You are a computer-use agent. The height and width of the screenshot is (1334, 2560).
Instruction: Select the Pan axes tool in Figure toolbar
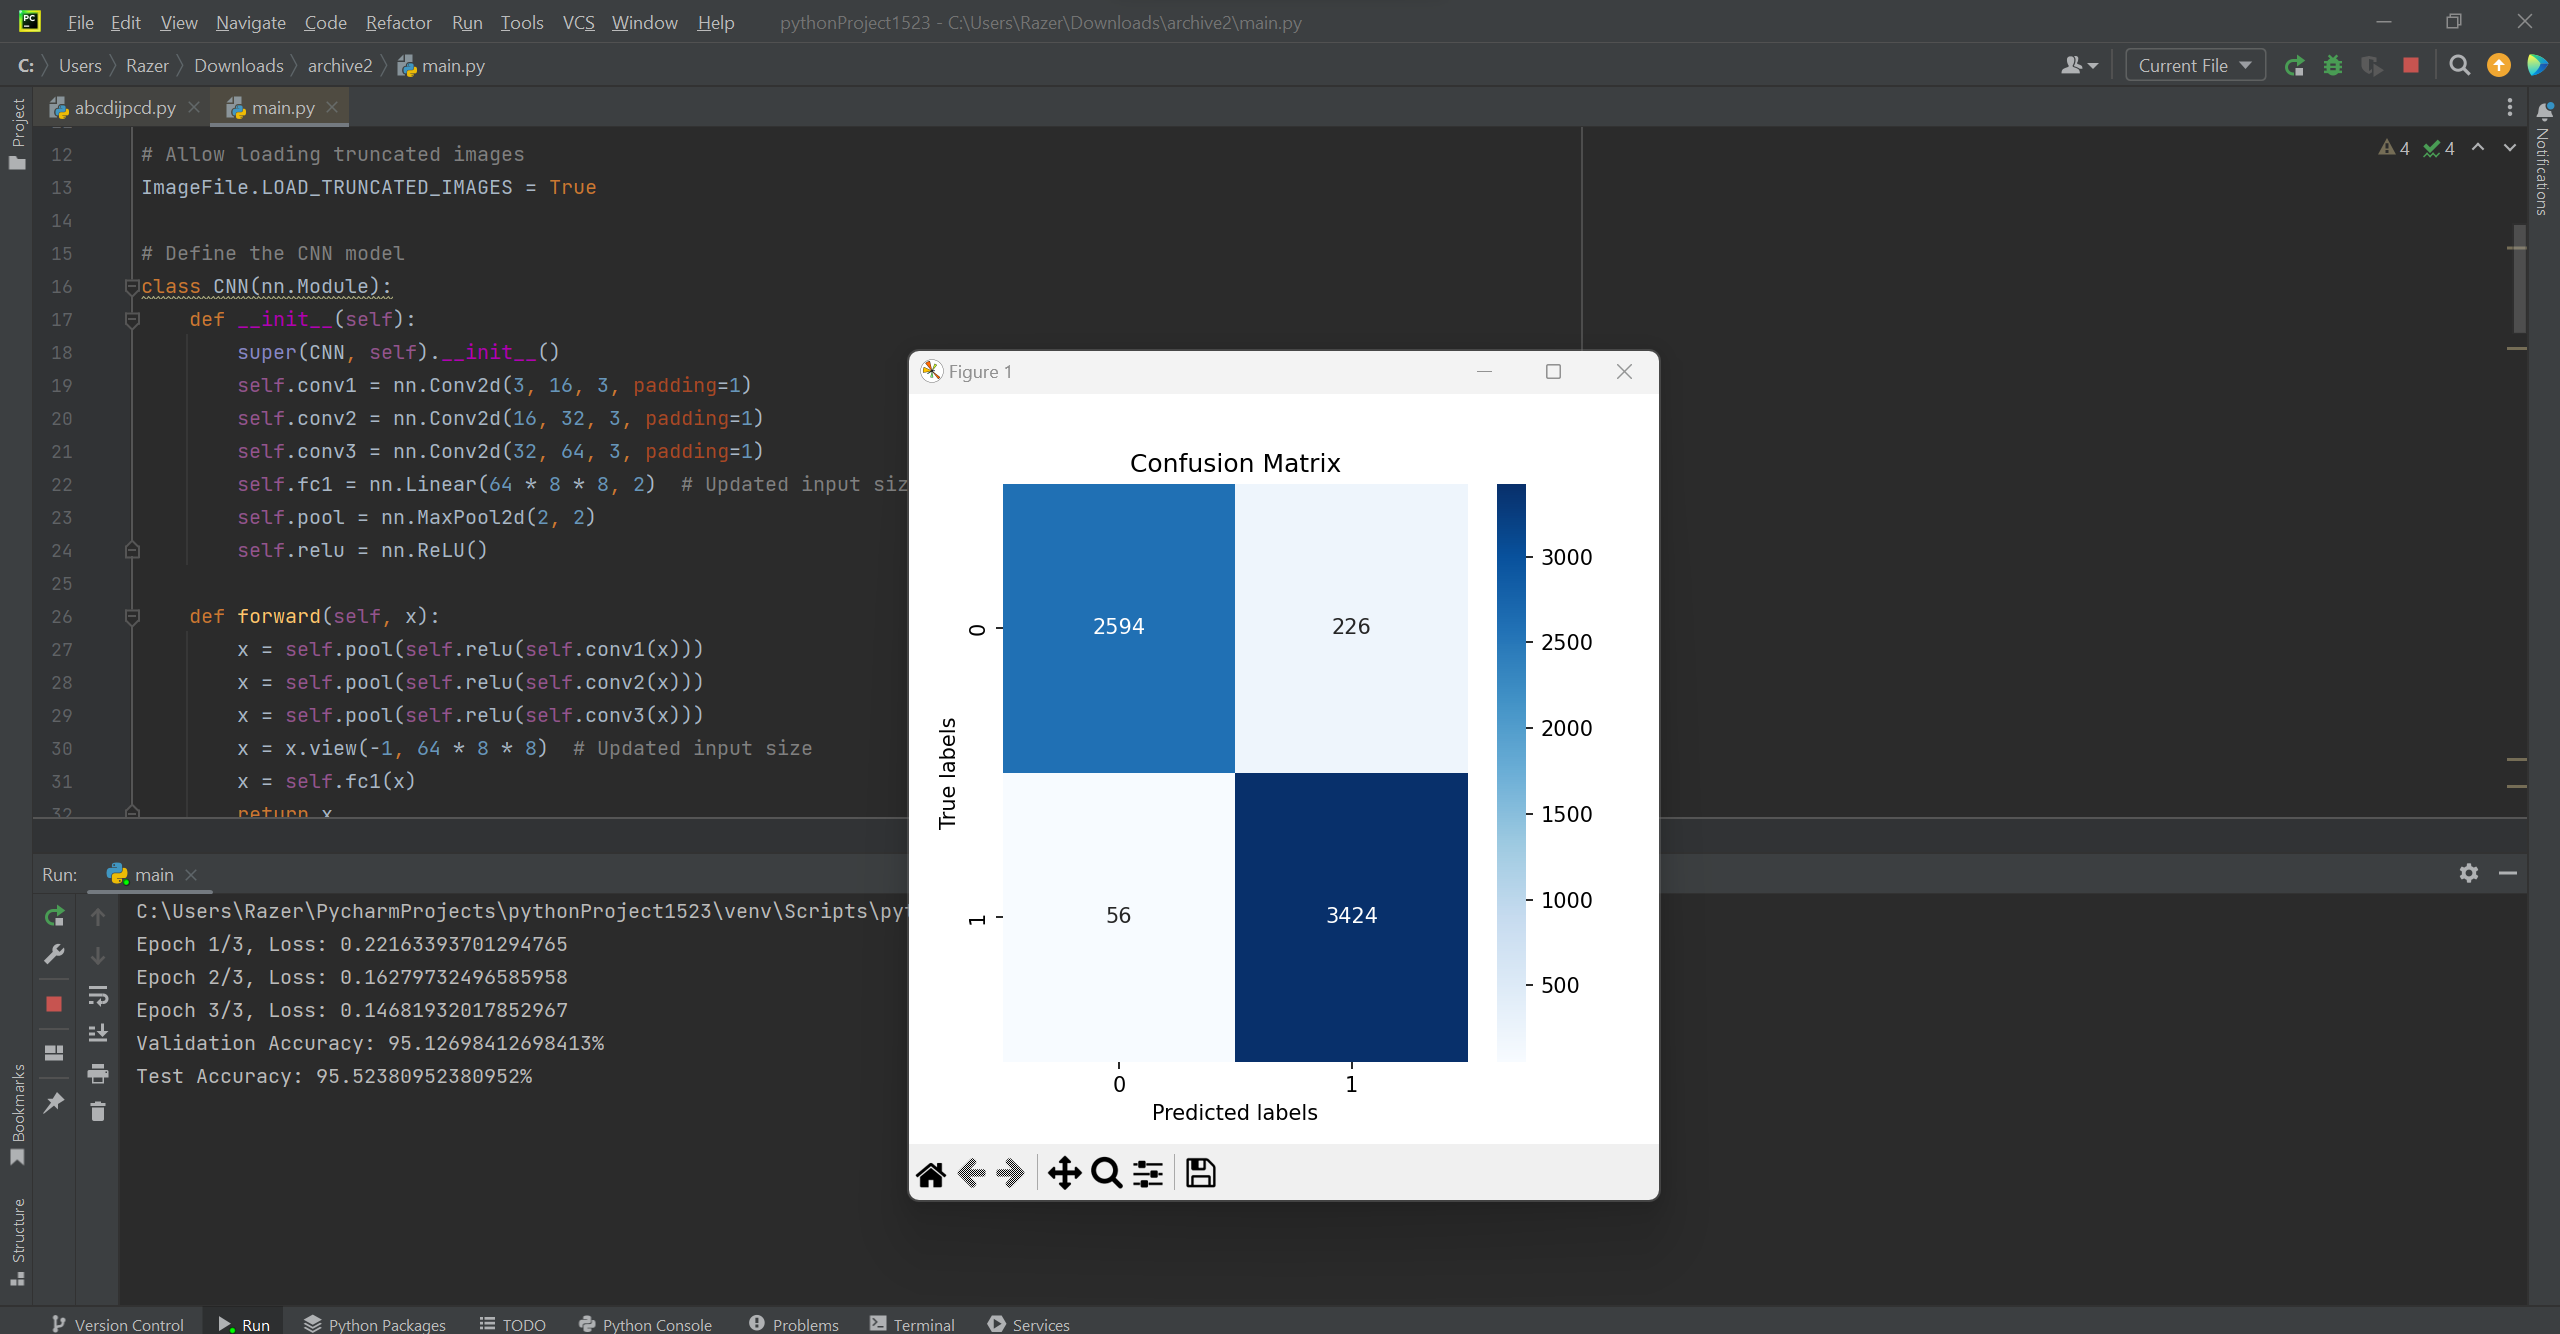(1064, 1173)
